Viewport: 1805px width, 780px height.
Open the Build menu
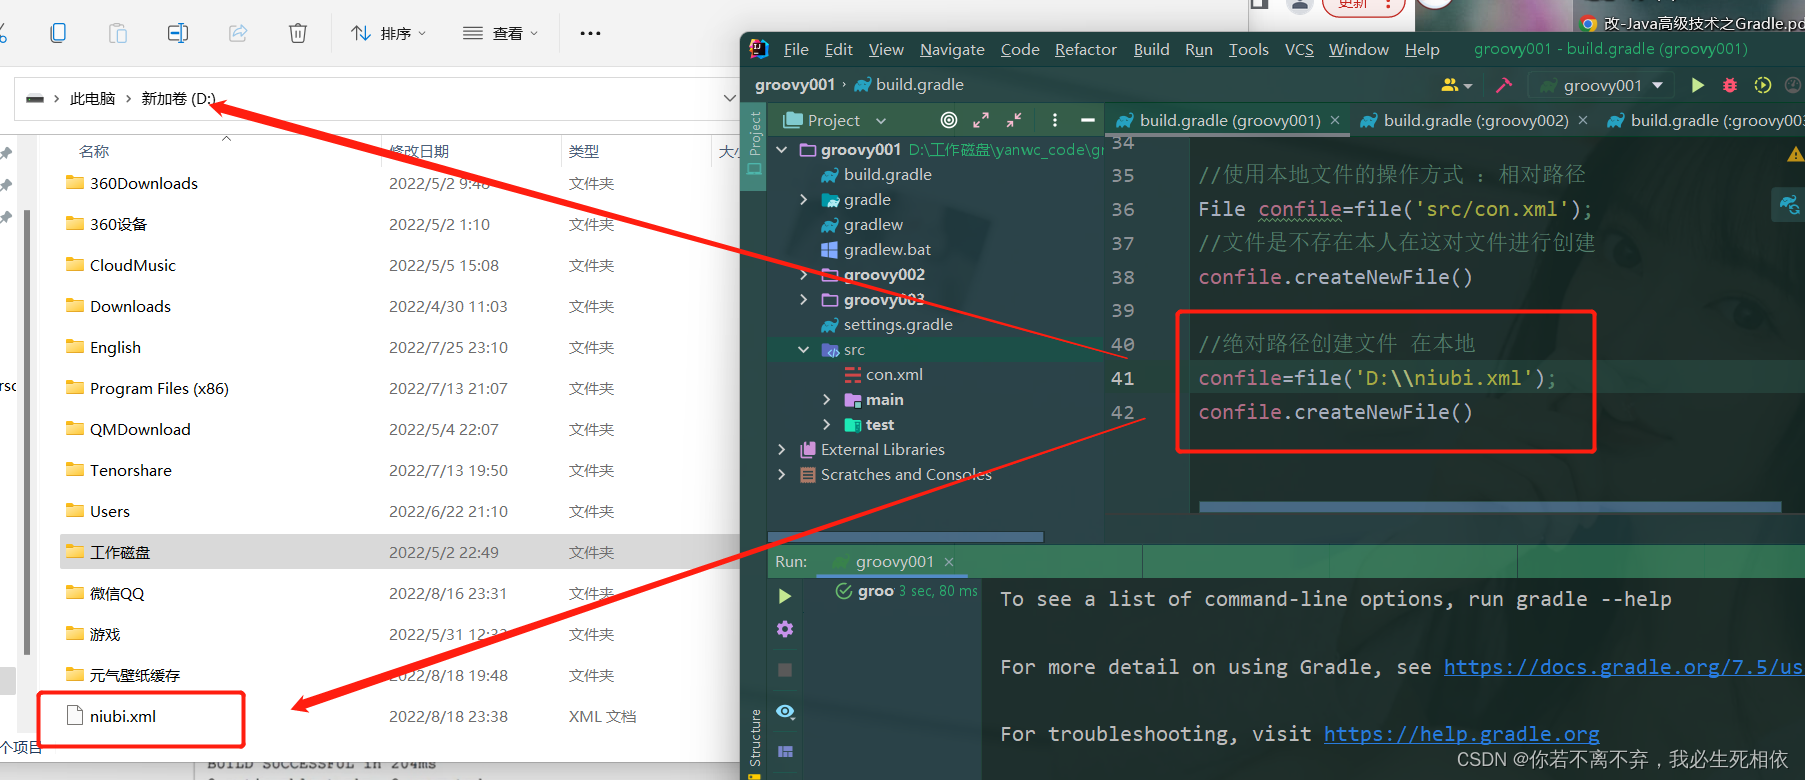coord(1151,49)
